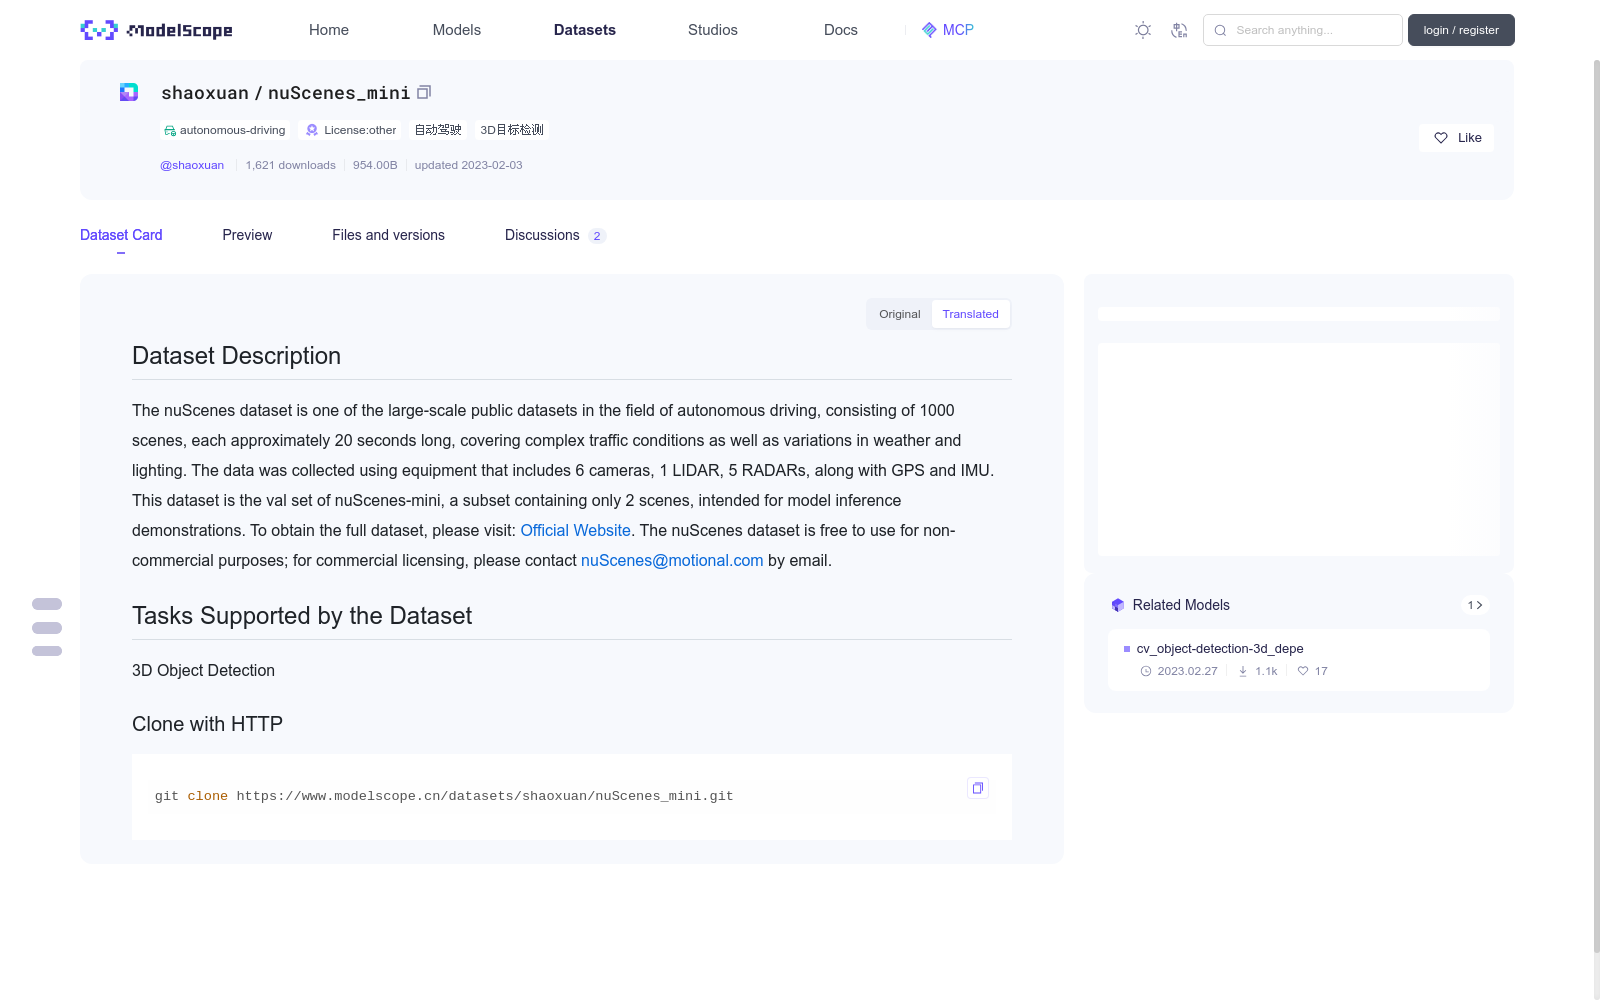Select the Dataset Card tab
The image size is (1600, 1000).
click(x=121, y=235)
